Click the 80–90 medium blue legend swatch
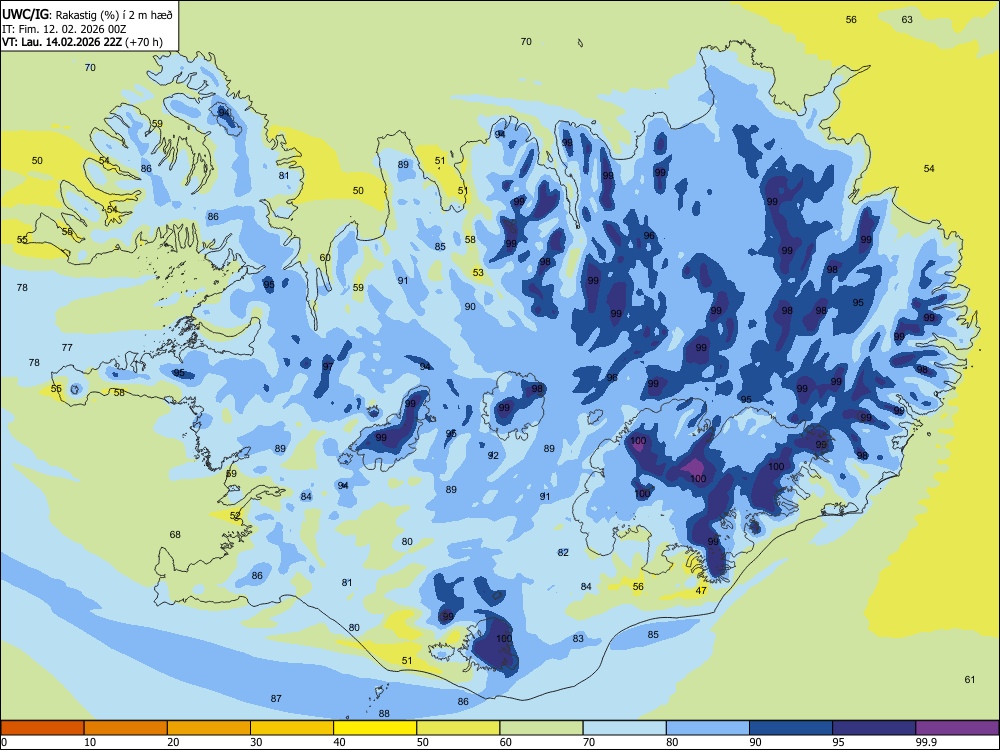 click(708, 728)
